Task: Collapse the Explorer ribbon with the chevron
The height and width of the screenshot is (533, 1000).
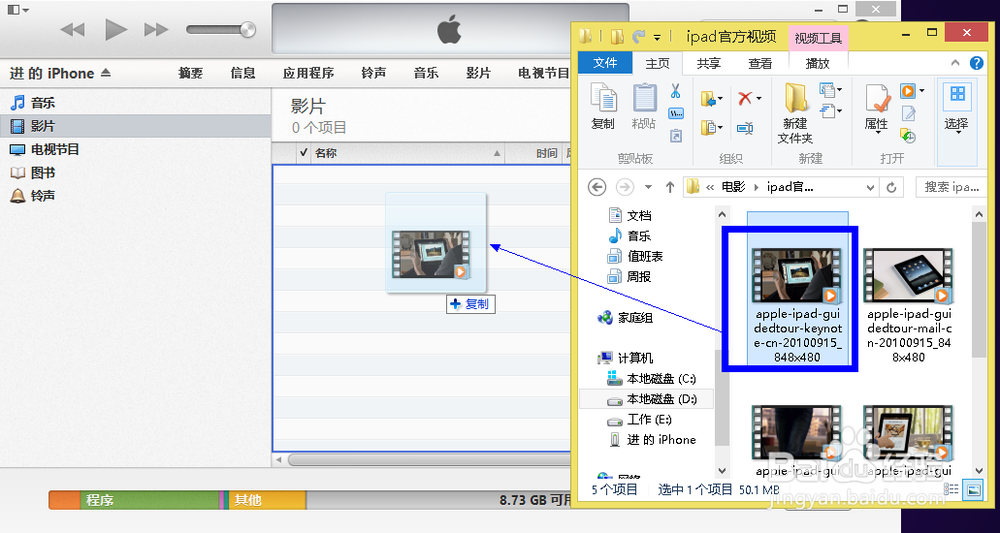Action: pyautogui.click(x=955, y=62)
